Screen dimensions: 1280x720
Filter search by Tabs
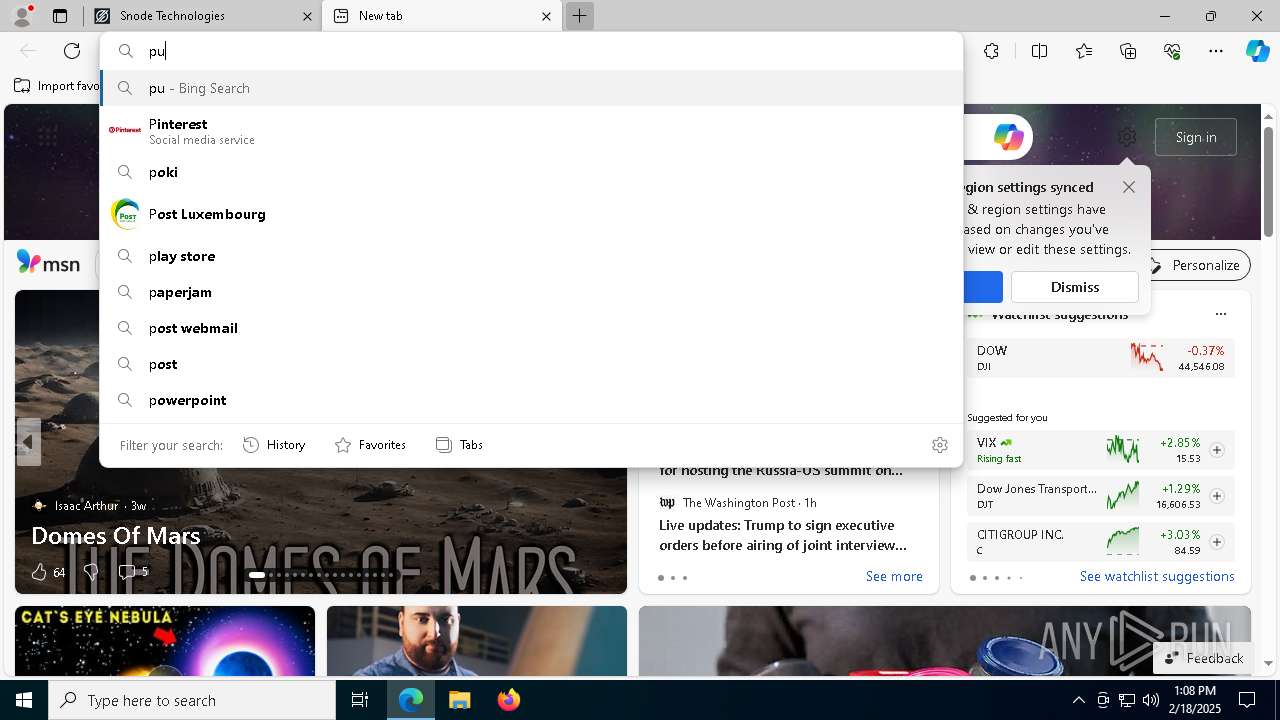[459, 445]
